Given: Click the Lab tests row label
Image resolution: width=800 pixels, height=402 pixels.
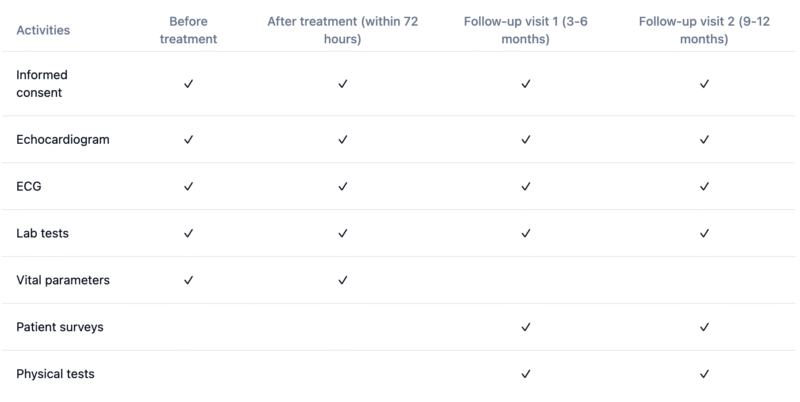Looking at the screenshot, I should (x=42, y=233).
